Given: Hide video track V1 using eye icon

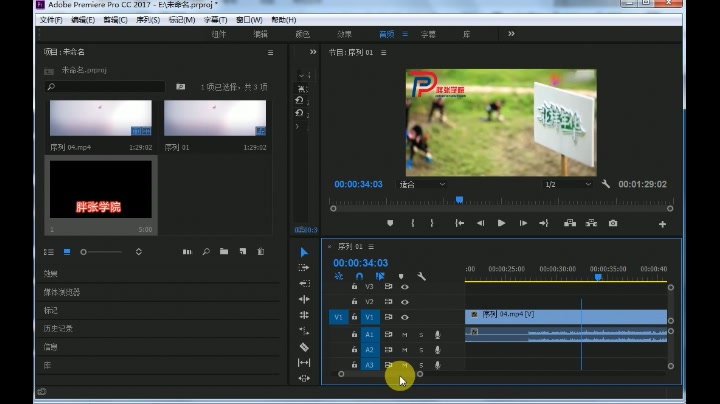Looking at the screenshot, I should [405, 317].
